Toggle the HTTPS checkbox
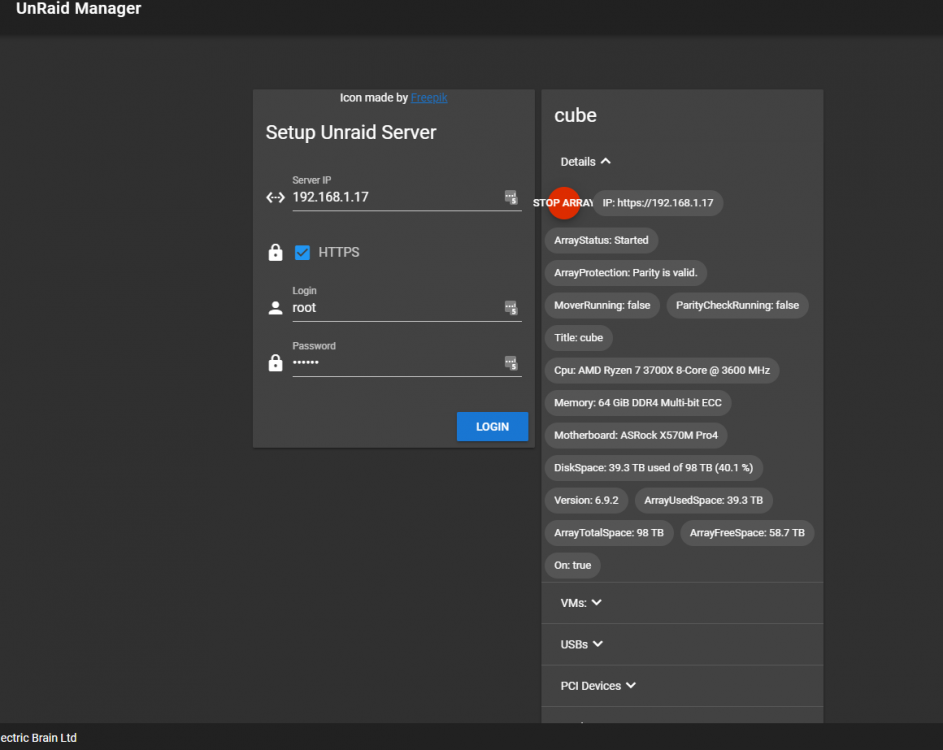The height and width of the screenshot is (750, 943). 303,253
